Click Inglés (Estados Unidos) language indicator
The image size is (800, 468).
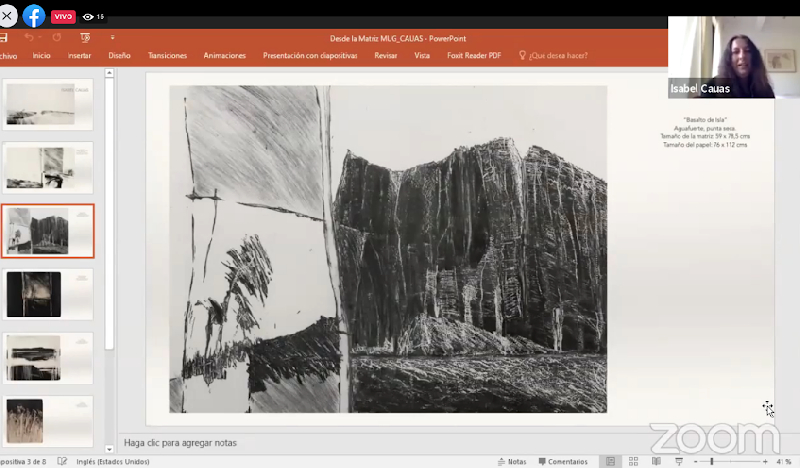point(113,461)
